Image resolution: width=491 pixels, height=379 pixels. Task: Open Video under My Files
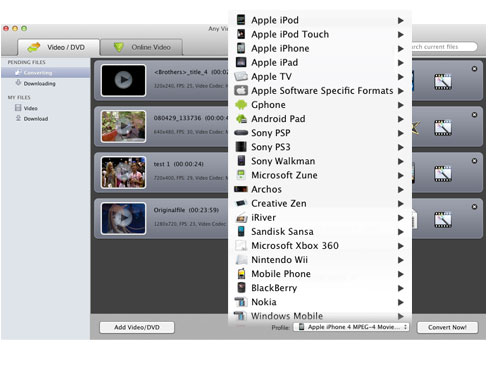click(x=26, y=108)
